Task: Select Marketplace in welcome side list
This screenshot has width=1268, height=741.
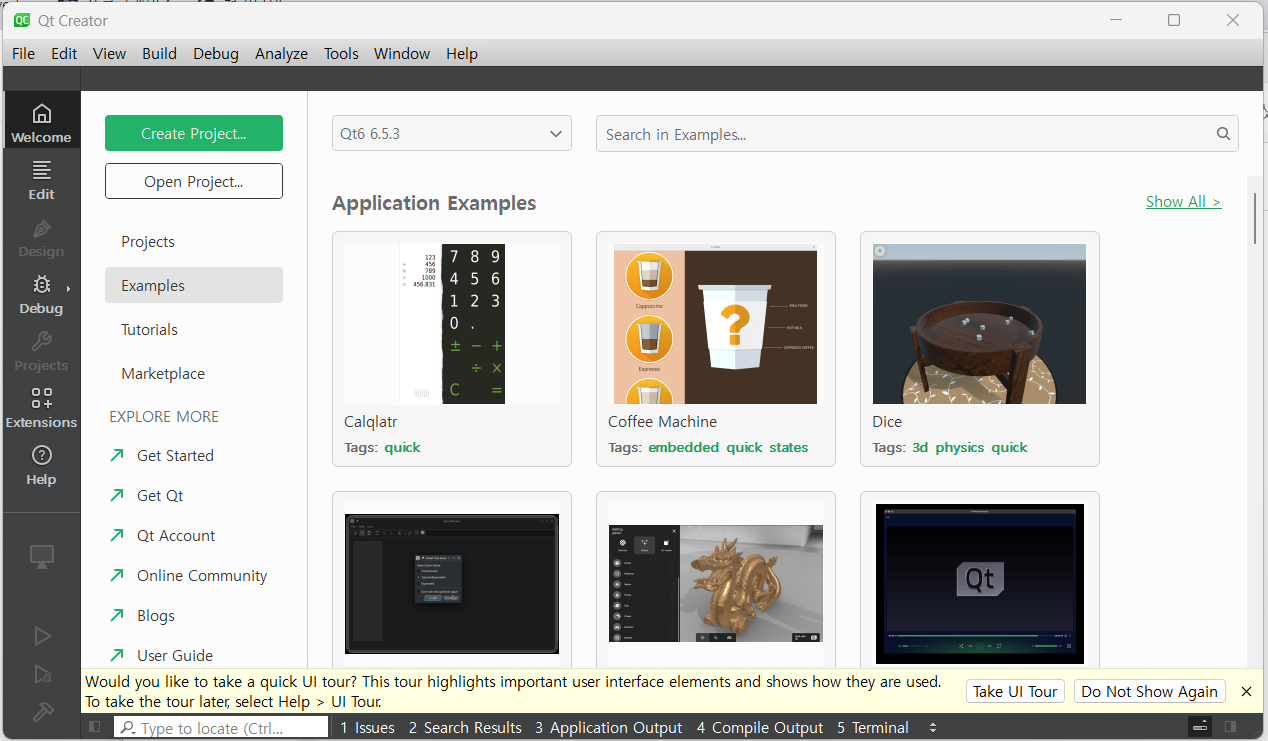Action: pos(194,373)
